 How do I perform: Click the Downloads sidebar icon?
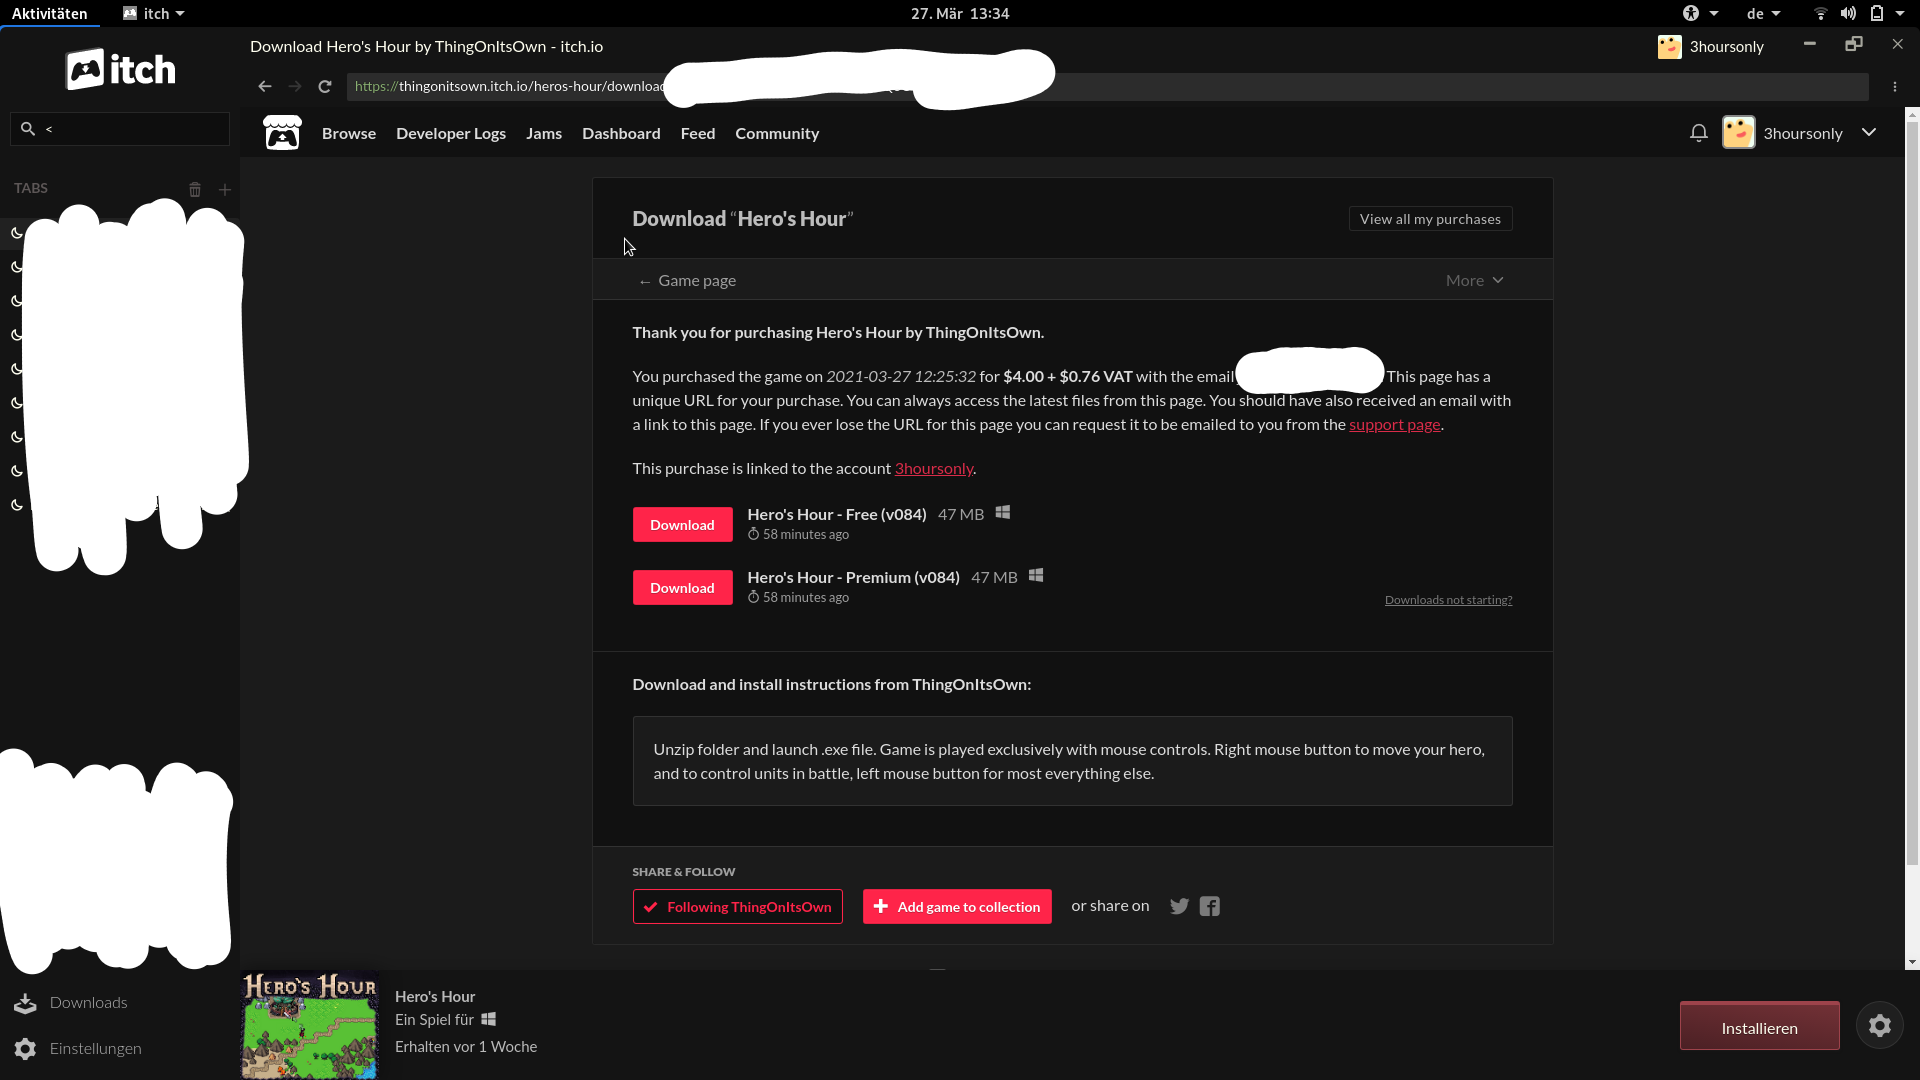coord(25,1002)
